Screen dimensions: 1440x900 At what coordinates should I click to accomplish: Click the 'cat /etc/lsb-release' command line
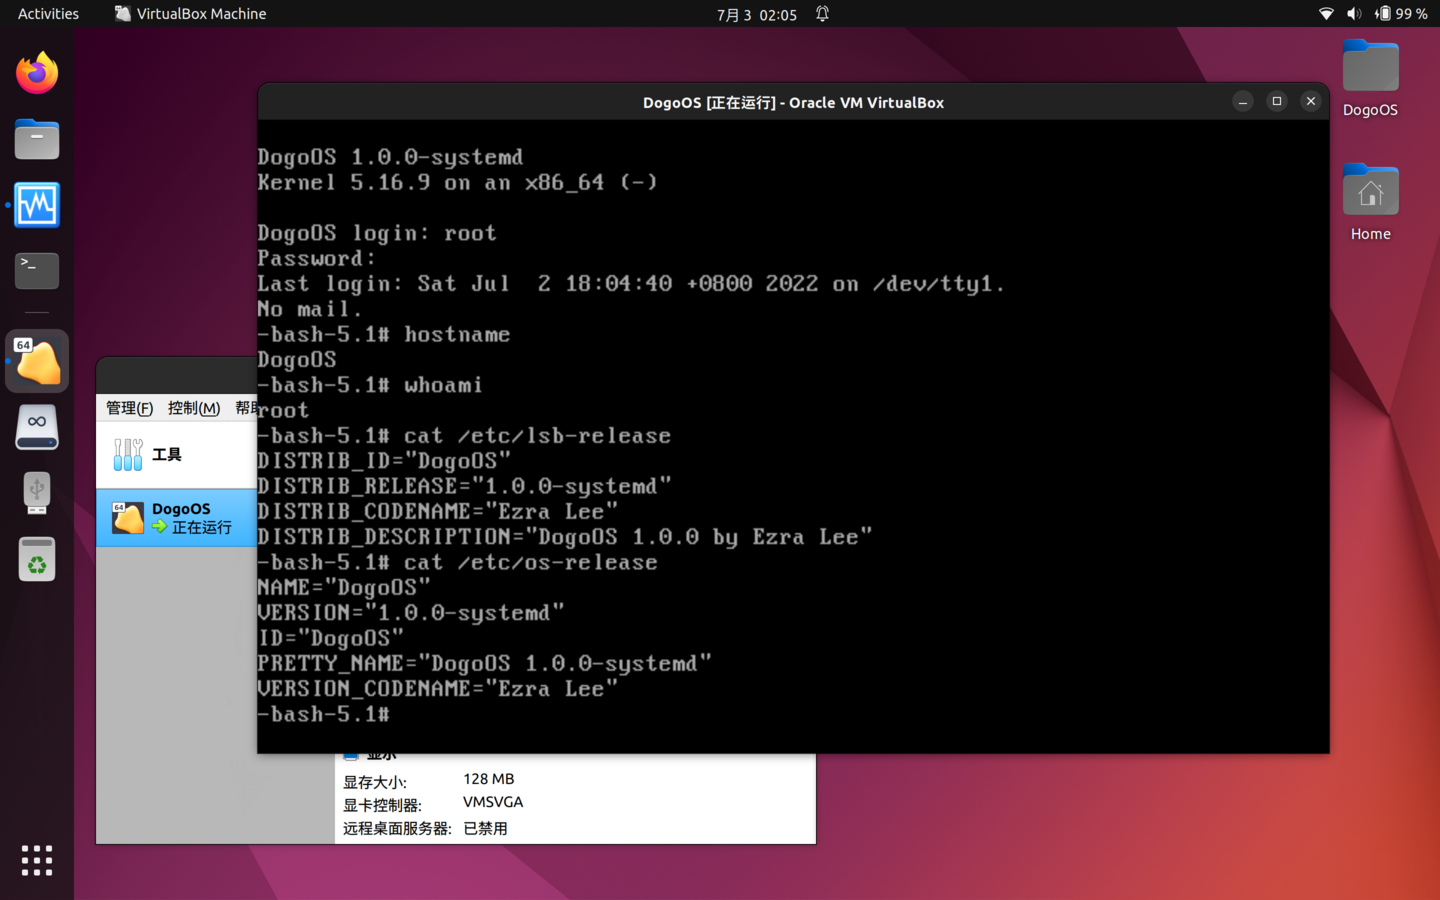coord(464,436)
